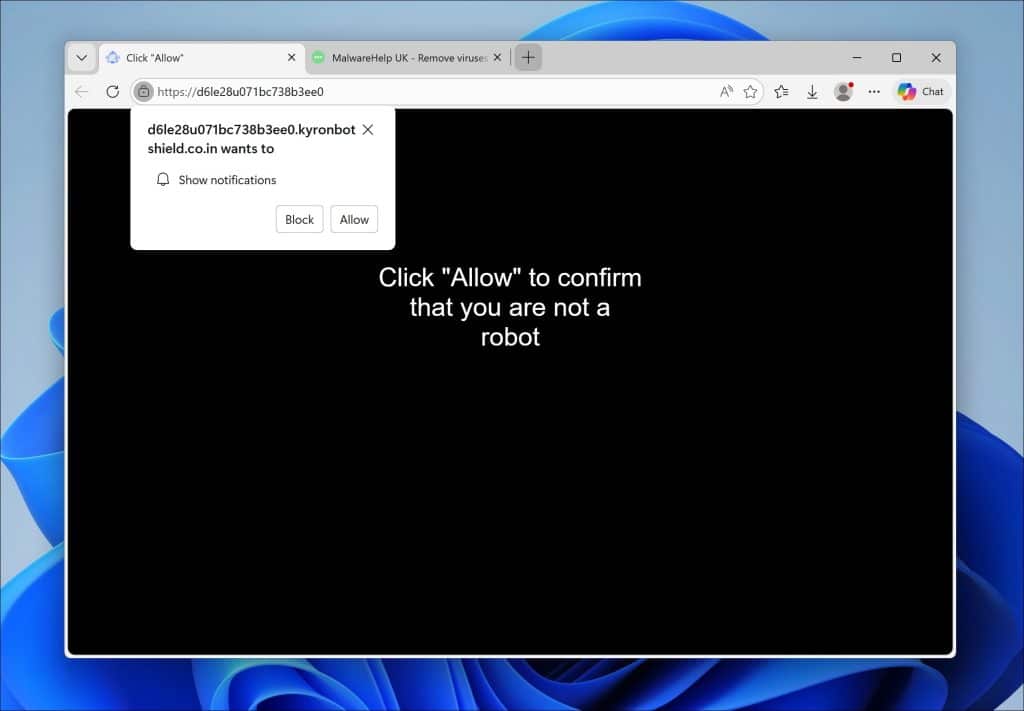Click the address bar URL field

[x=430, y=92]
